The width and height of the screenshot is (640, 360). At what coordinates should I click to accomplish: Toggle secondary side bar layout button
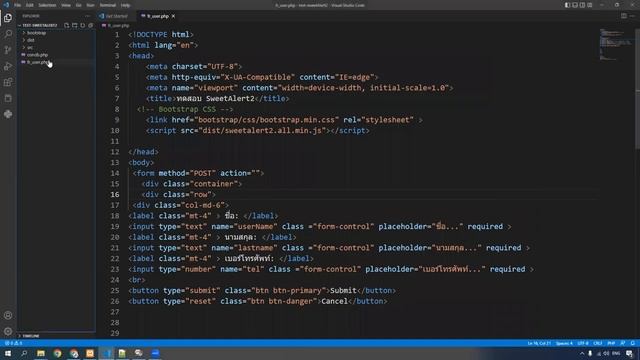click(x=582, y=5)
